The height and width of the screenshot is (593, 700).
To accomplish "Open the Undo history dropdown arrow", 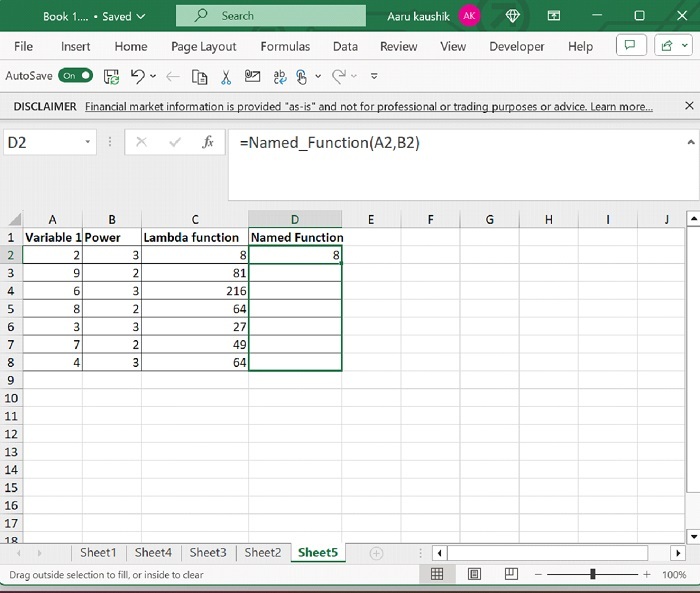I will coord(152,76).
